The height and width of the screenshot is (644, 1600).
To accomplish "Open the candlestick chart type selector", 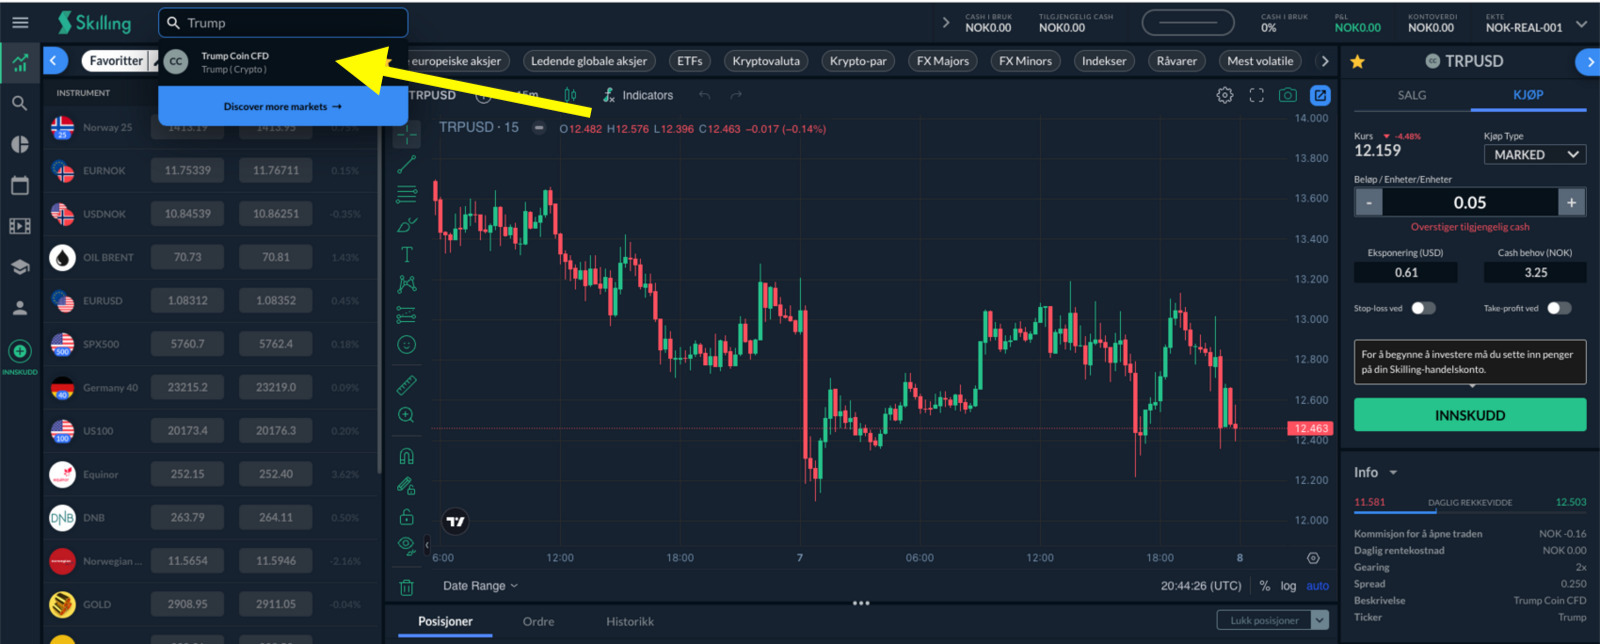I will tap(570, 95).
